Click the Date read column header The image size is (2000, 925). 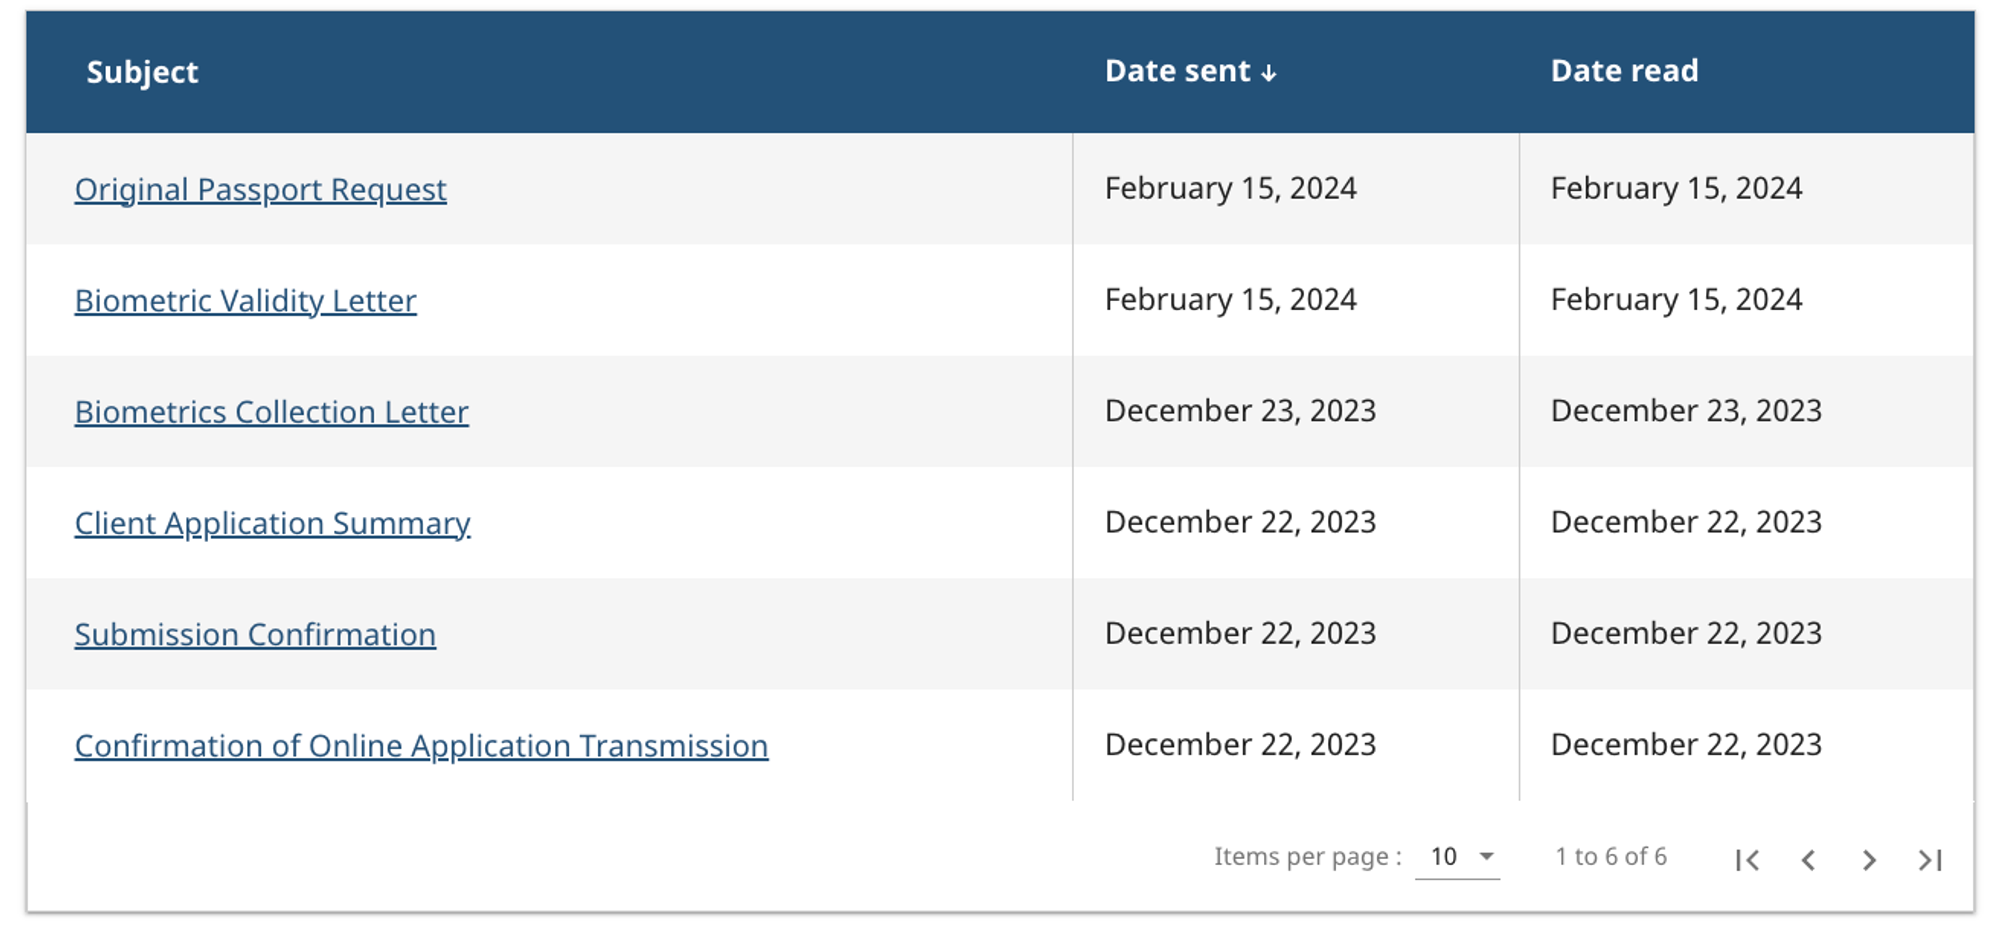pyautogui.click(x=1624, y=71)
